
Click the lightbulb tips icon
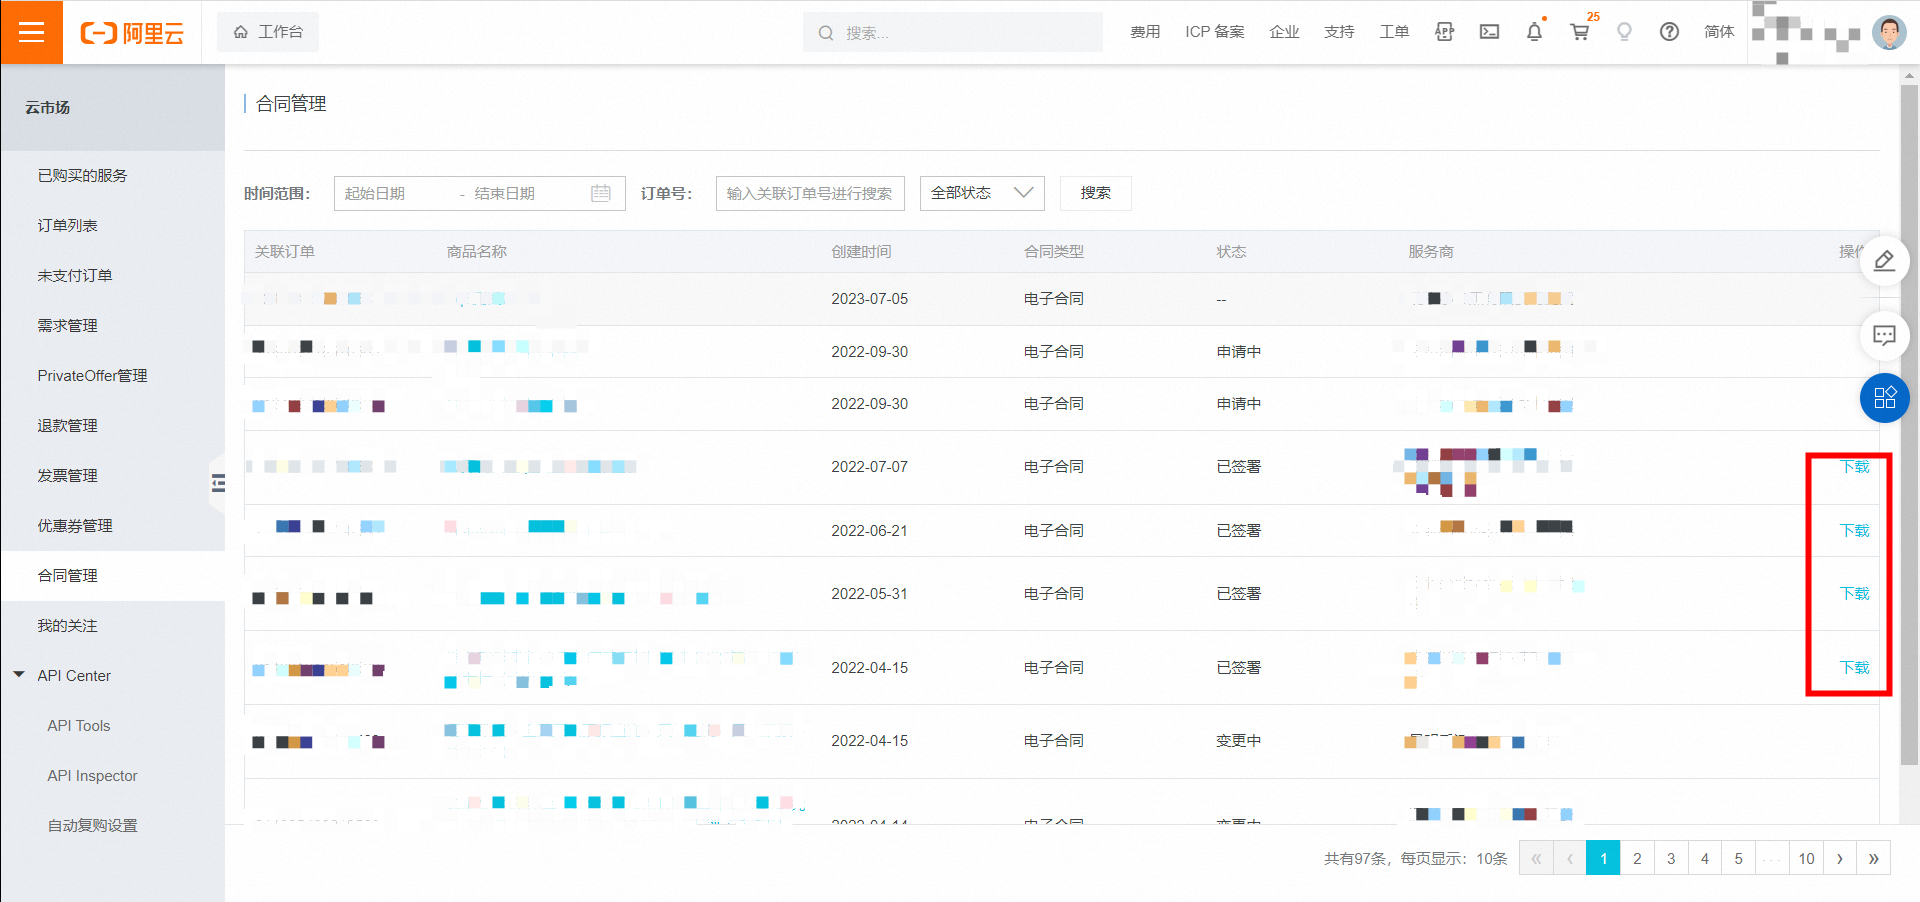pyautogui.click(x=1624, y=32)
